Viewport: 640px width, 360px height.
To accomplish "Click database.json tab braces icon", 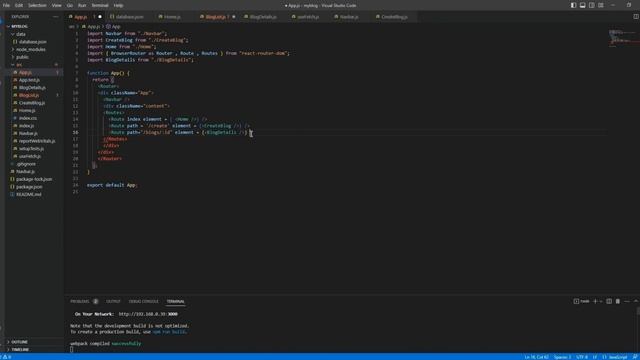I will point(112,17).
